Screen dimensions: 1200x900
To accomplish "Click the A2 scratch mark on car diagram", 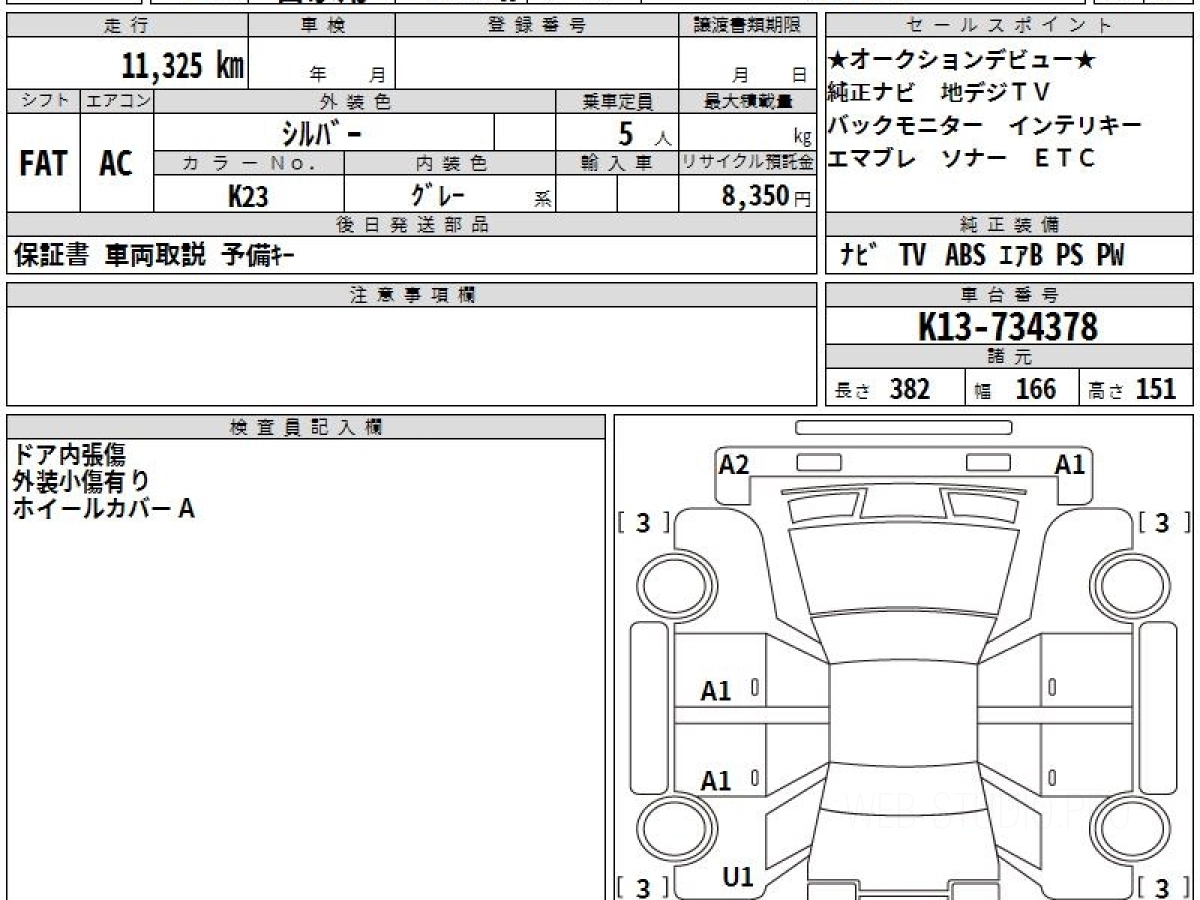I will coord(734,465).
